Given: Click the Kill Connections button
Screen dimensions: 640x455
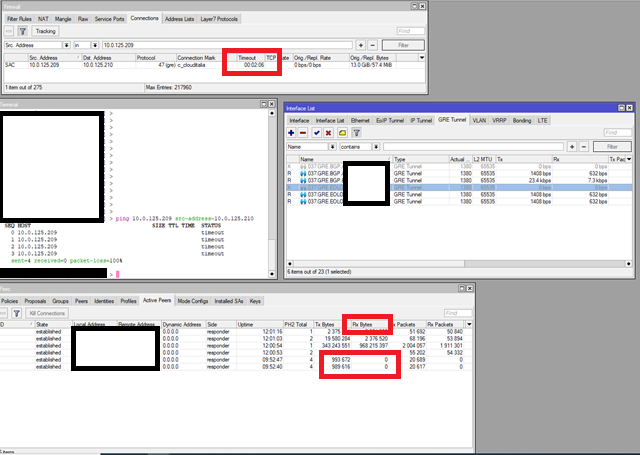Looking at the screenshot, I should coord(47,313).
